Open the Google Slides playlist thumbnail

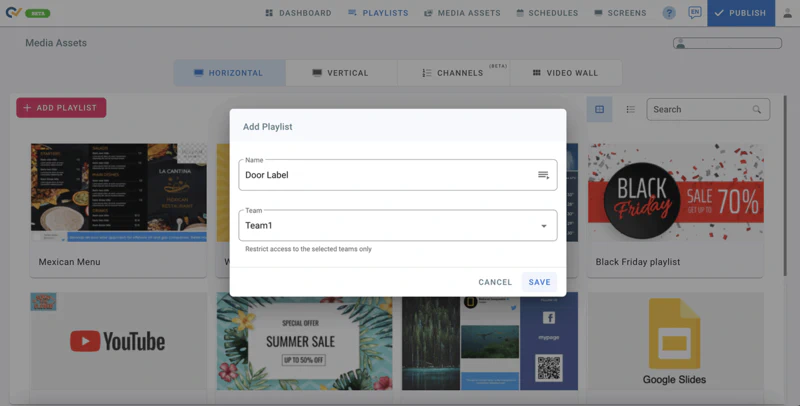point(676,341)
